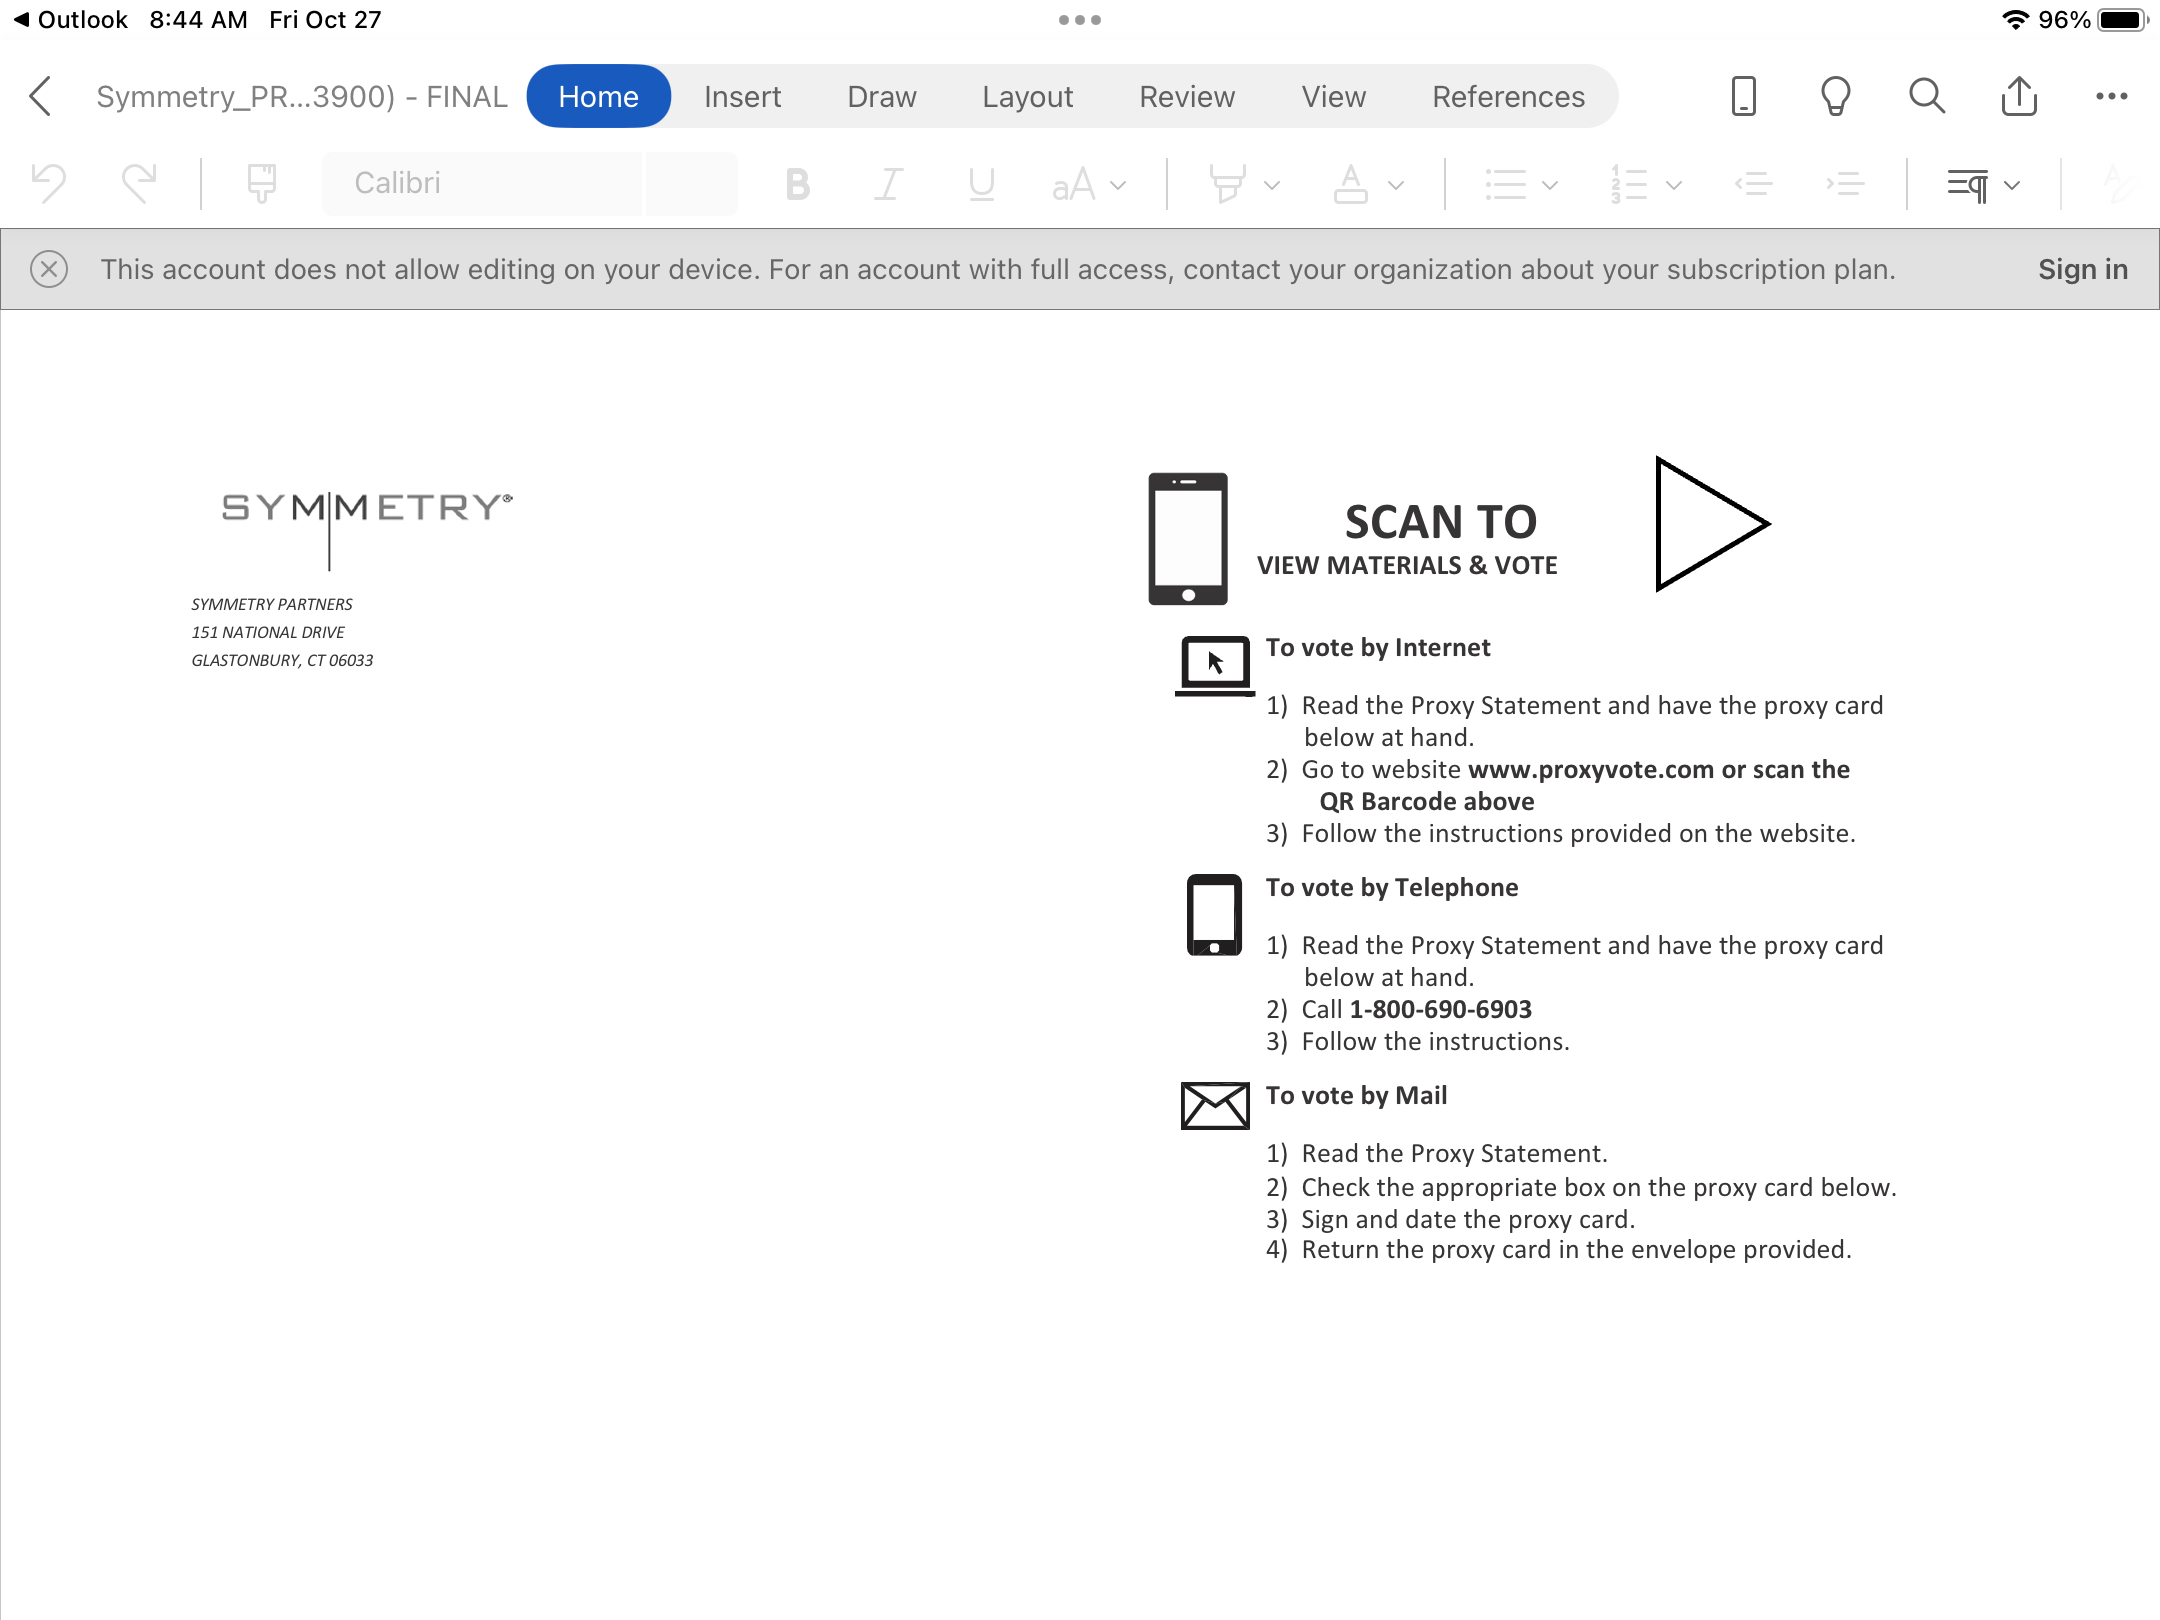Tap the battery indicator

point(2122,20)
